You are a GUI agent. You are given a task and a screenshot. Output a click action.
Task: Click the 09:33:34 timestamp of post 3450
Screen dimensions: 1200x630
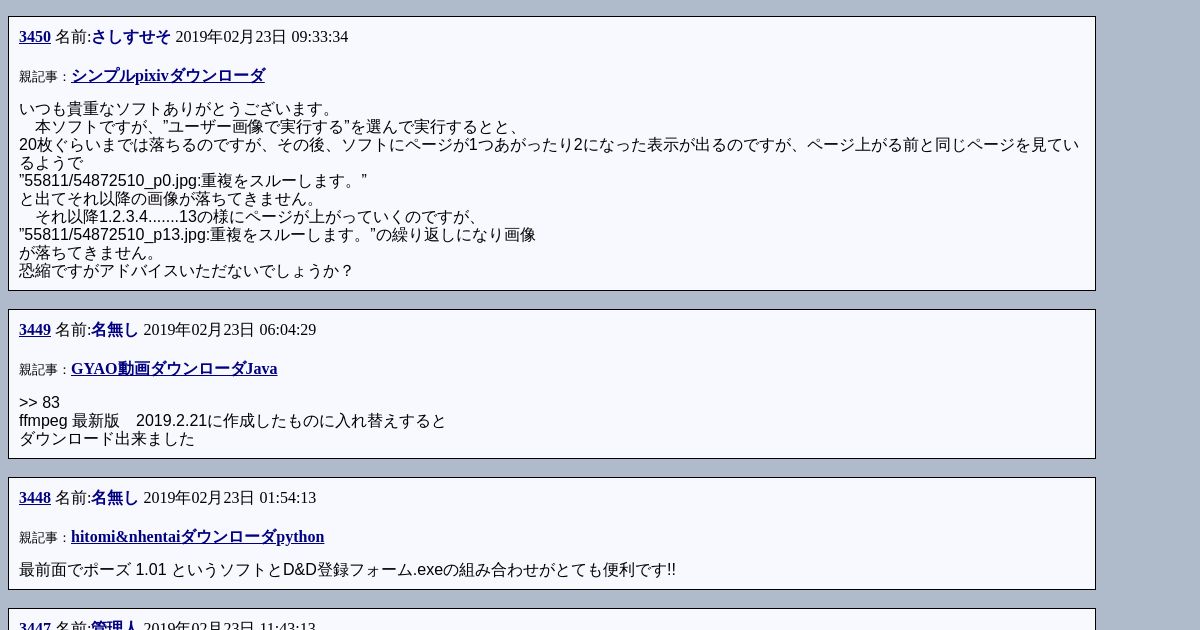click(320, 37)
